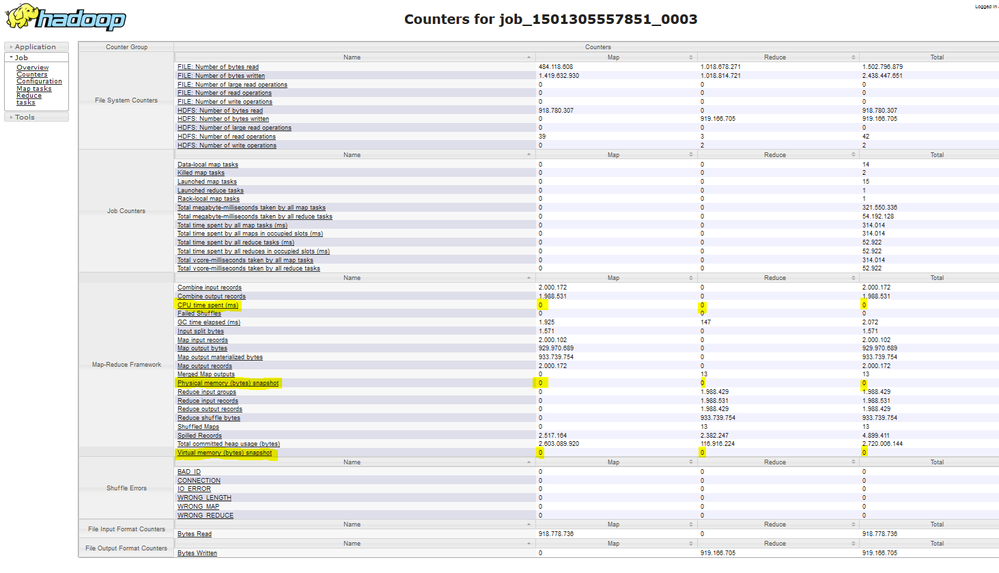
Task: Open HDFS: Number of bytes written counter
Action: click(x=223, y=119)
